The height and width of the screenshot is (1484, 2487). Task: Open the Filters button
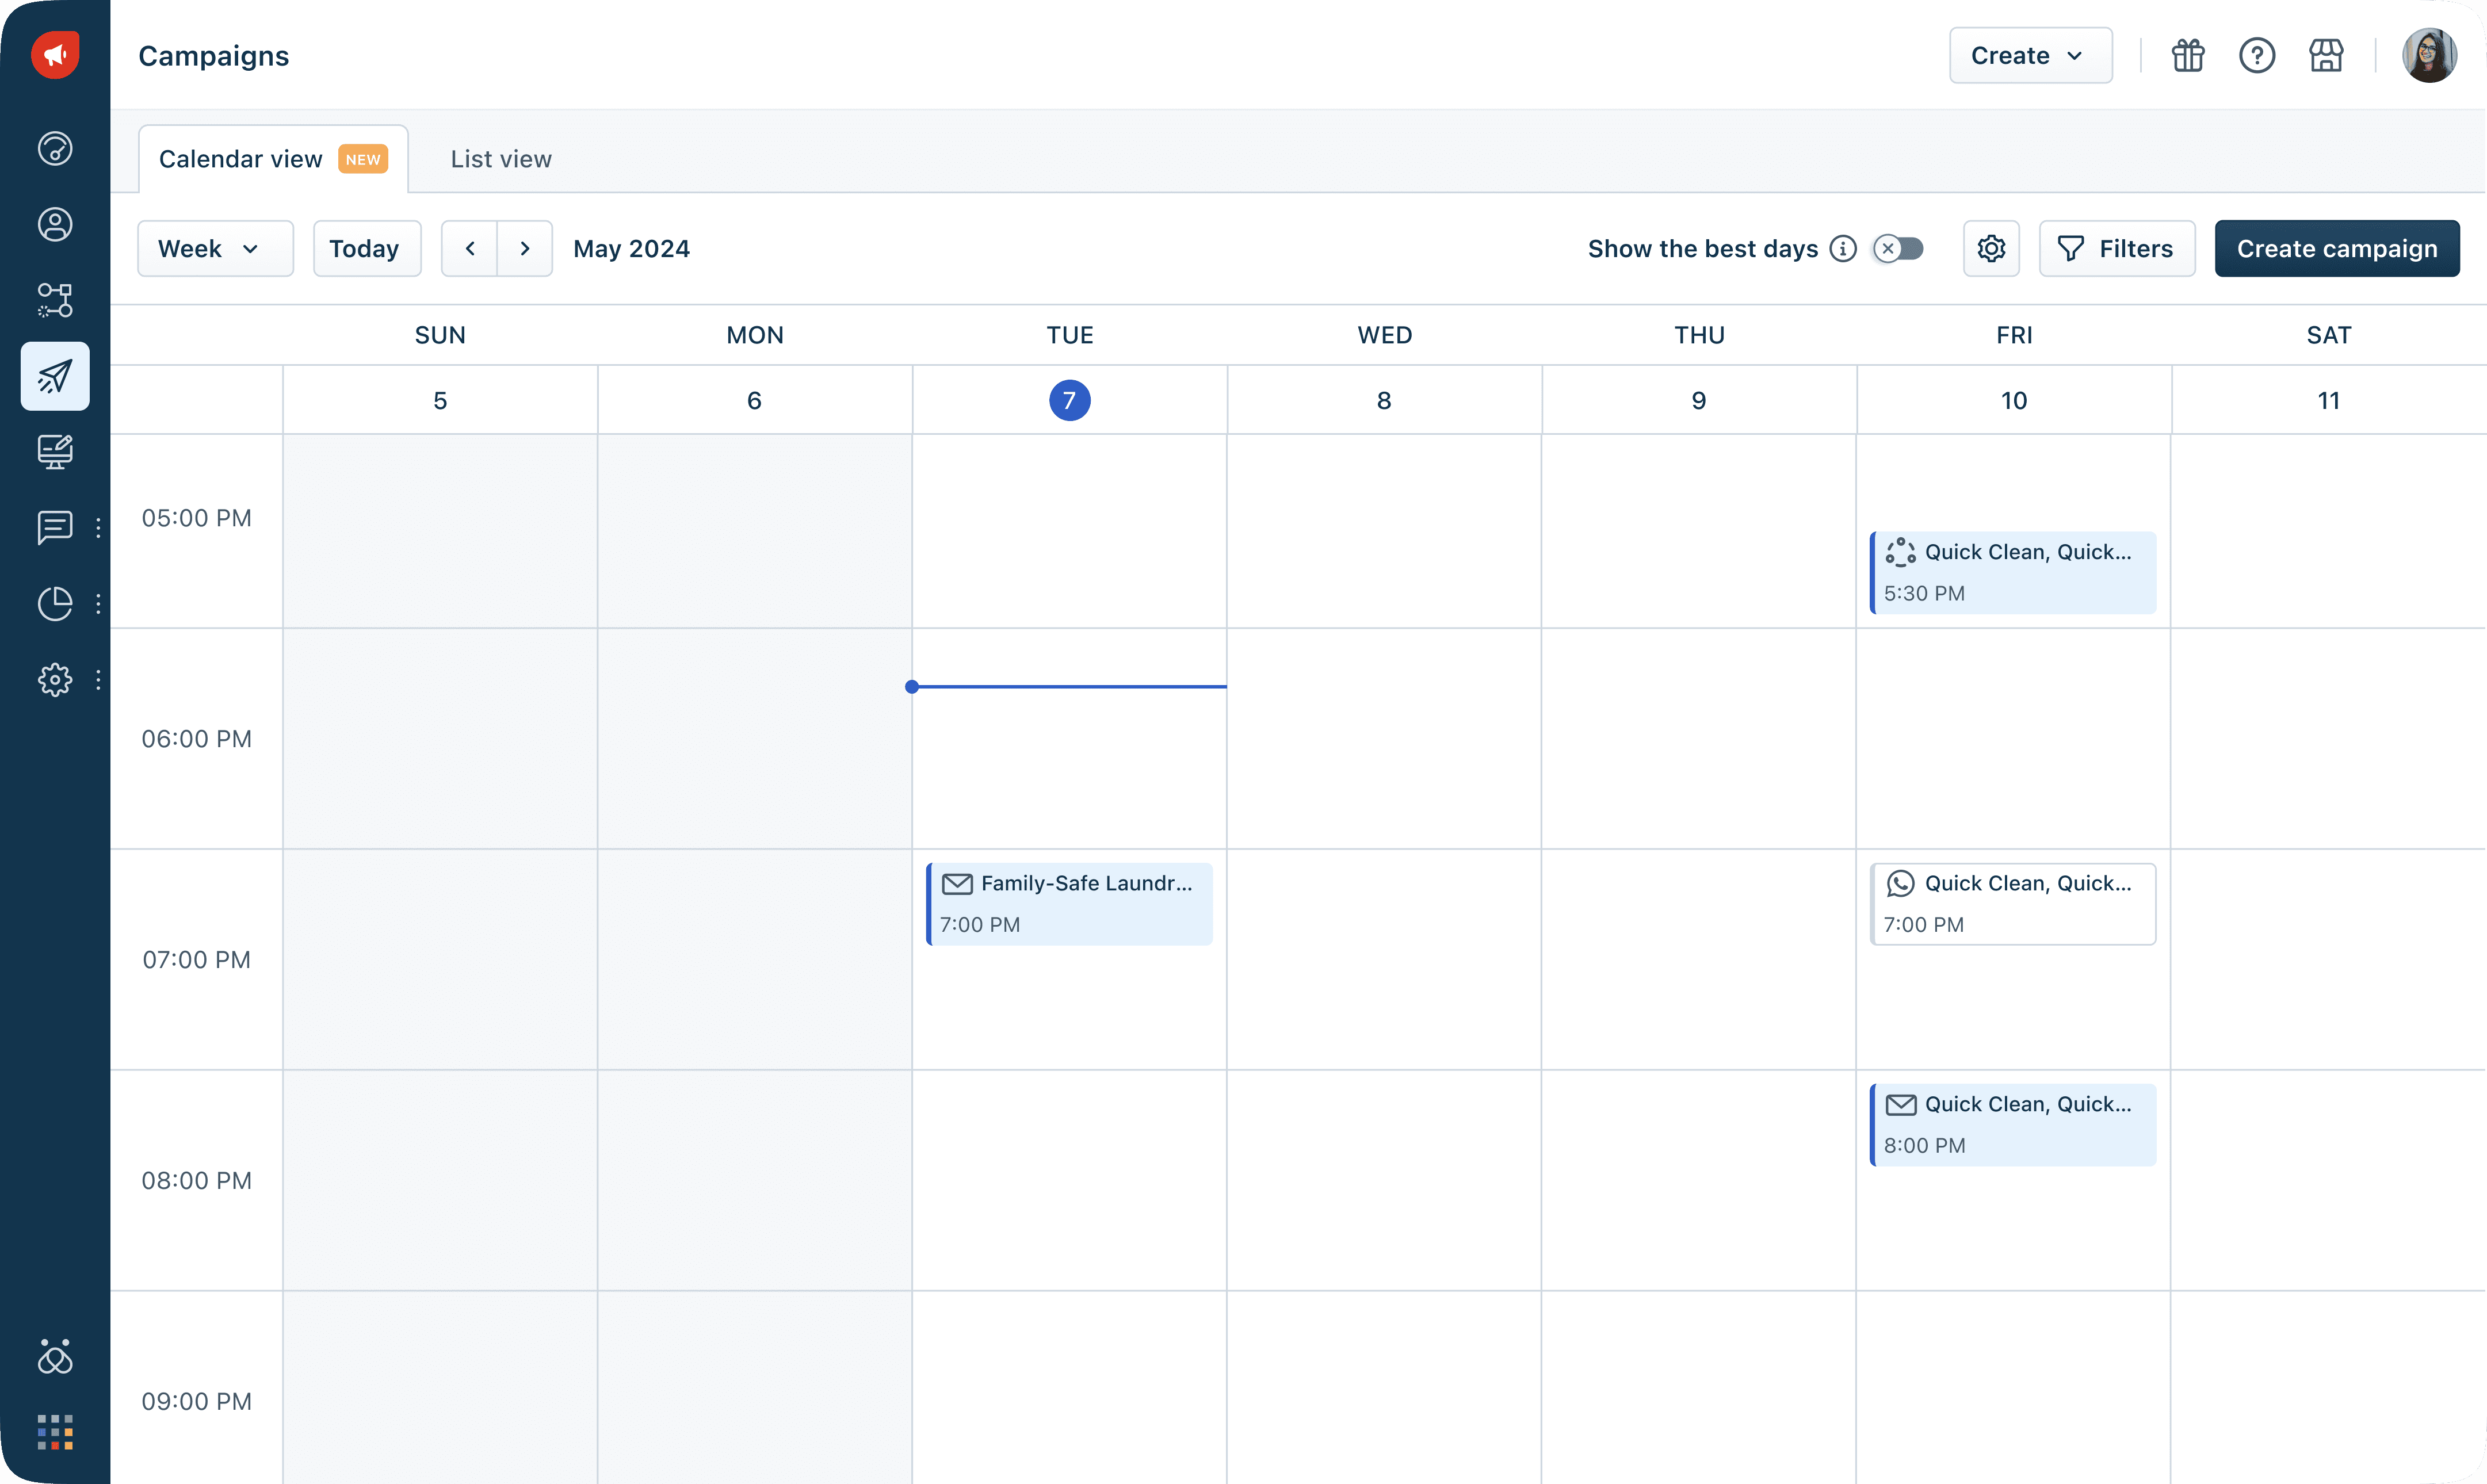[x=2116, y=249]
